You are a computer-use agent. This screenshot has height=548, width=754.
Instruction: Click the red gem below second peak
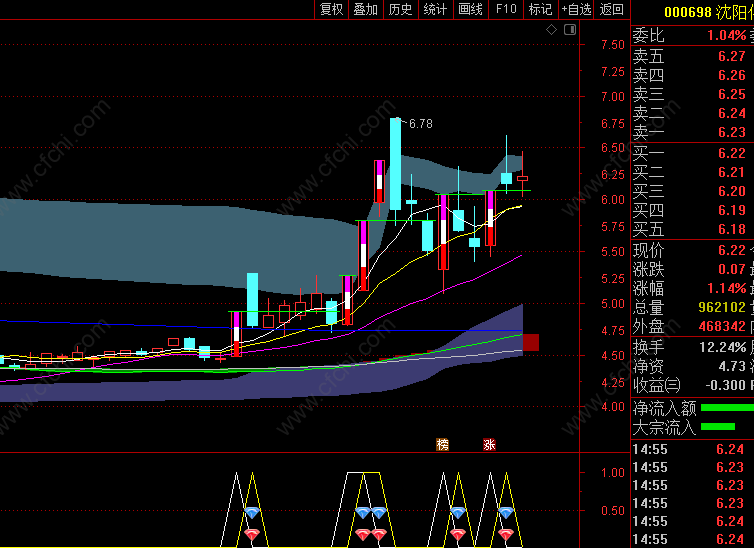(x=363, y=534)
